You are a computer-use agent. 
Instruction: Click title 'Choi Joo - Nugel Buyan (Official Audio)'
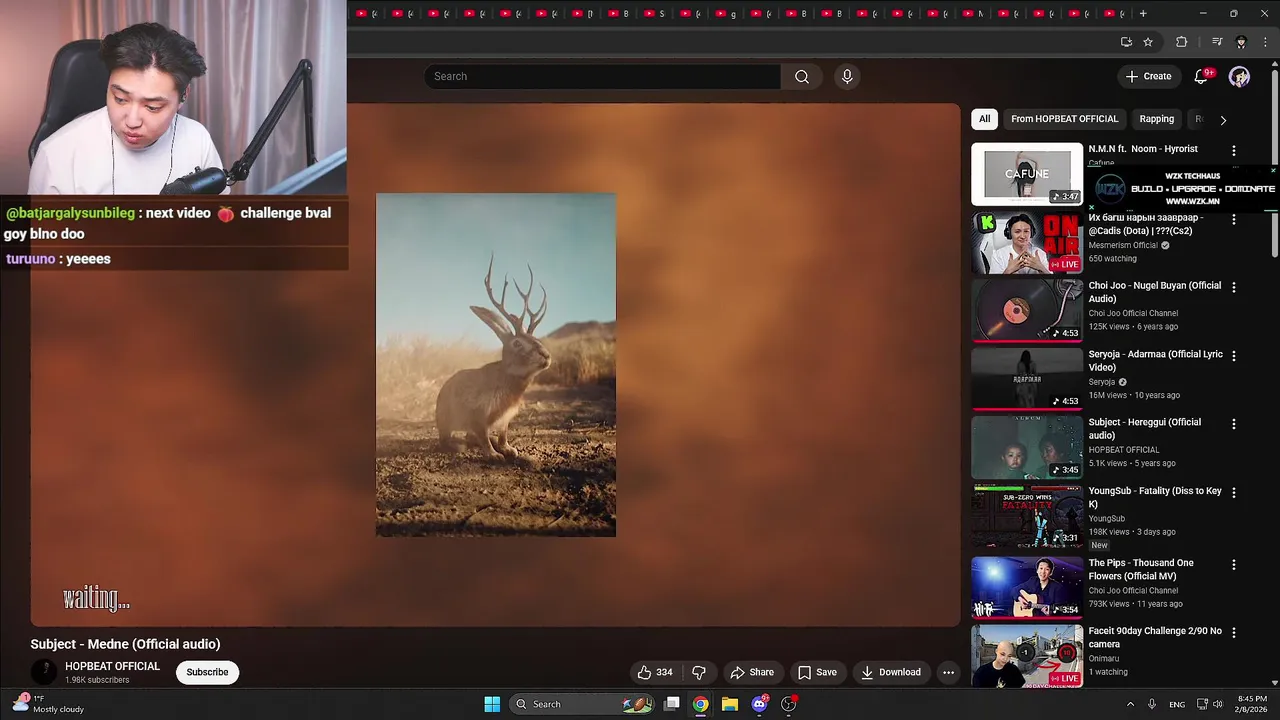click(x=1154, y=292)
